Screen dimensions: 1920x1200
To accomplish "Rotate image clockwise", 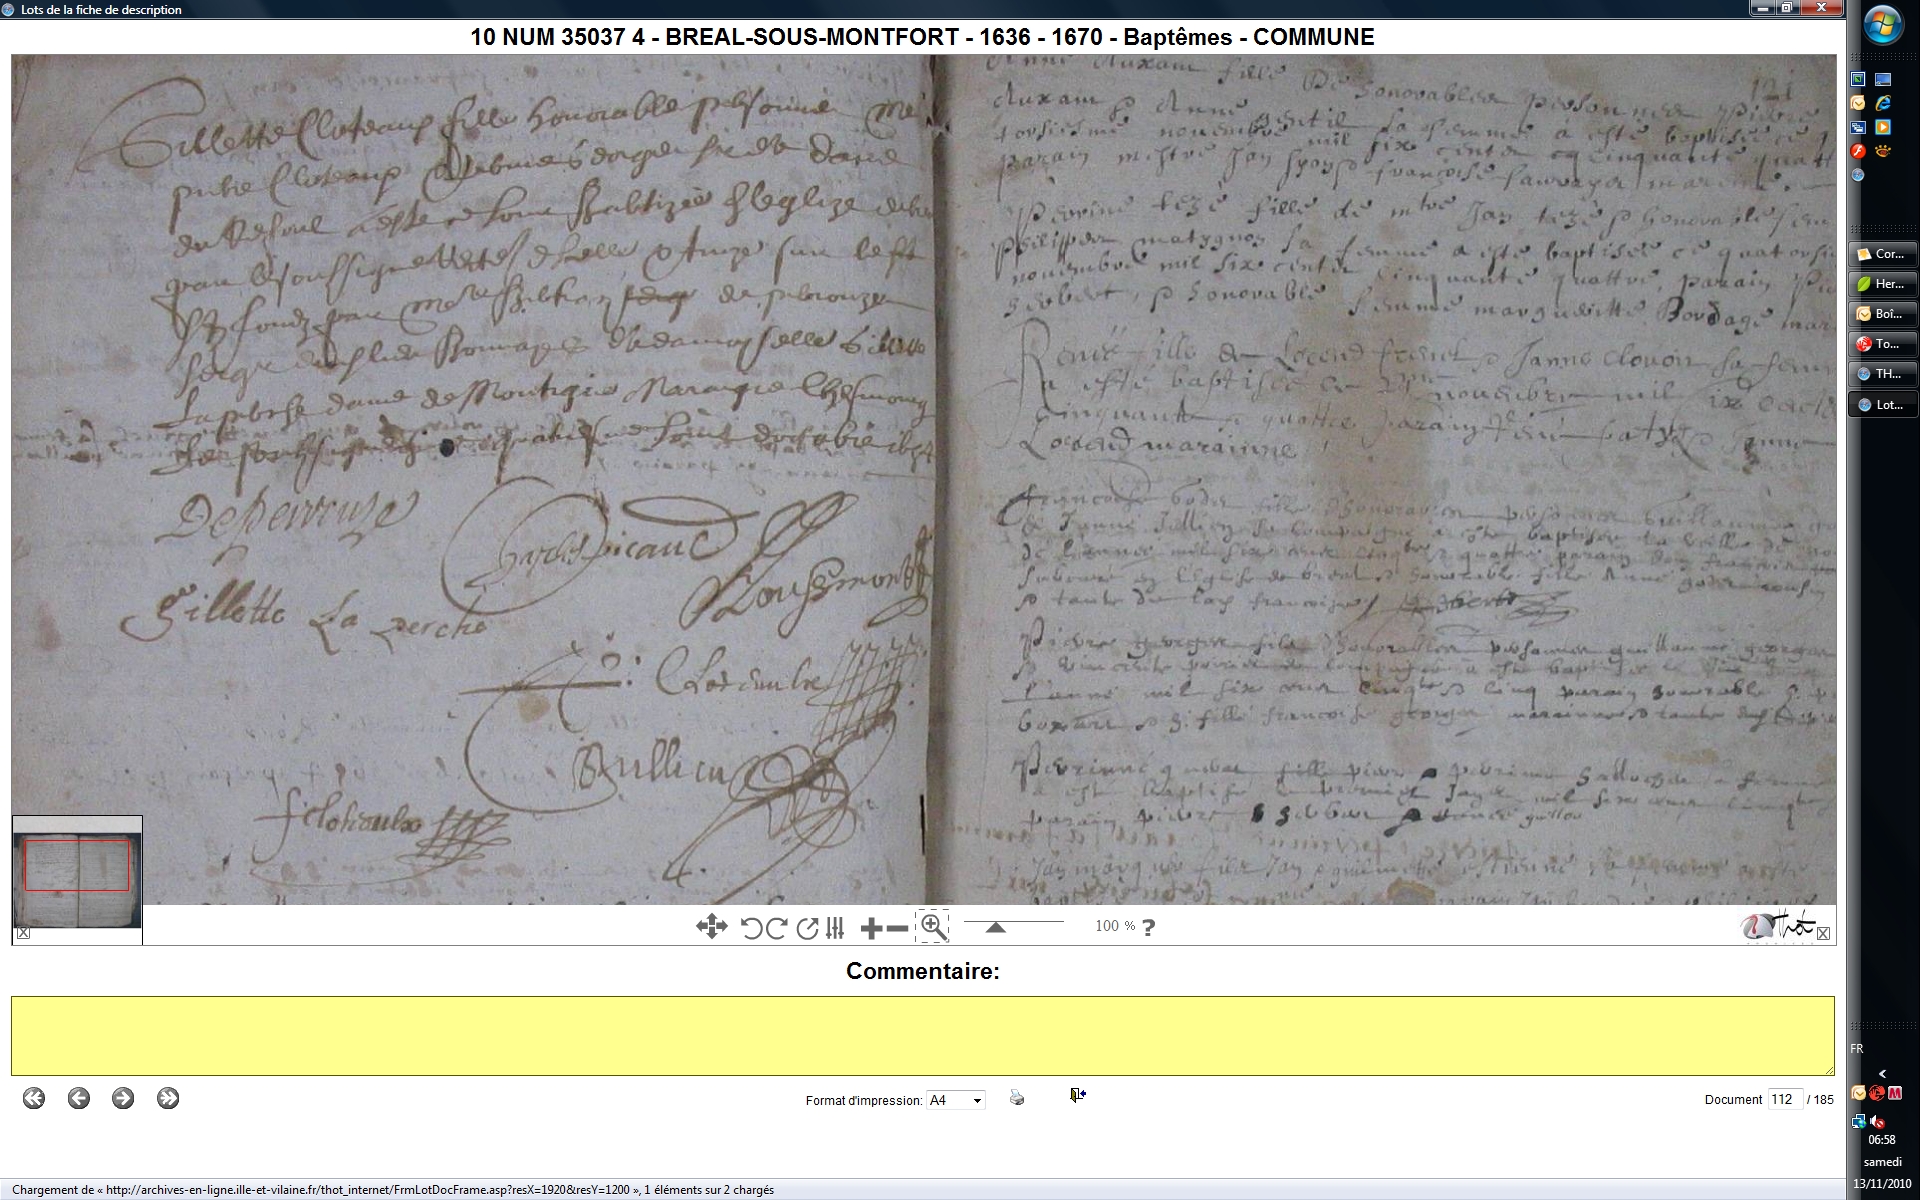I will click(776, 928).
